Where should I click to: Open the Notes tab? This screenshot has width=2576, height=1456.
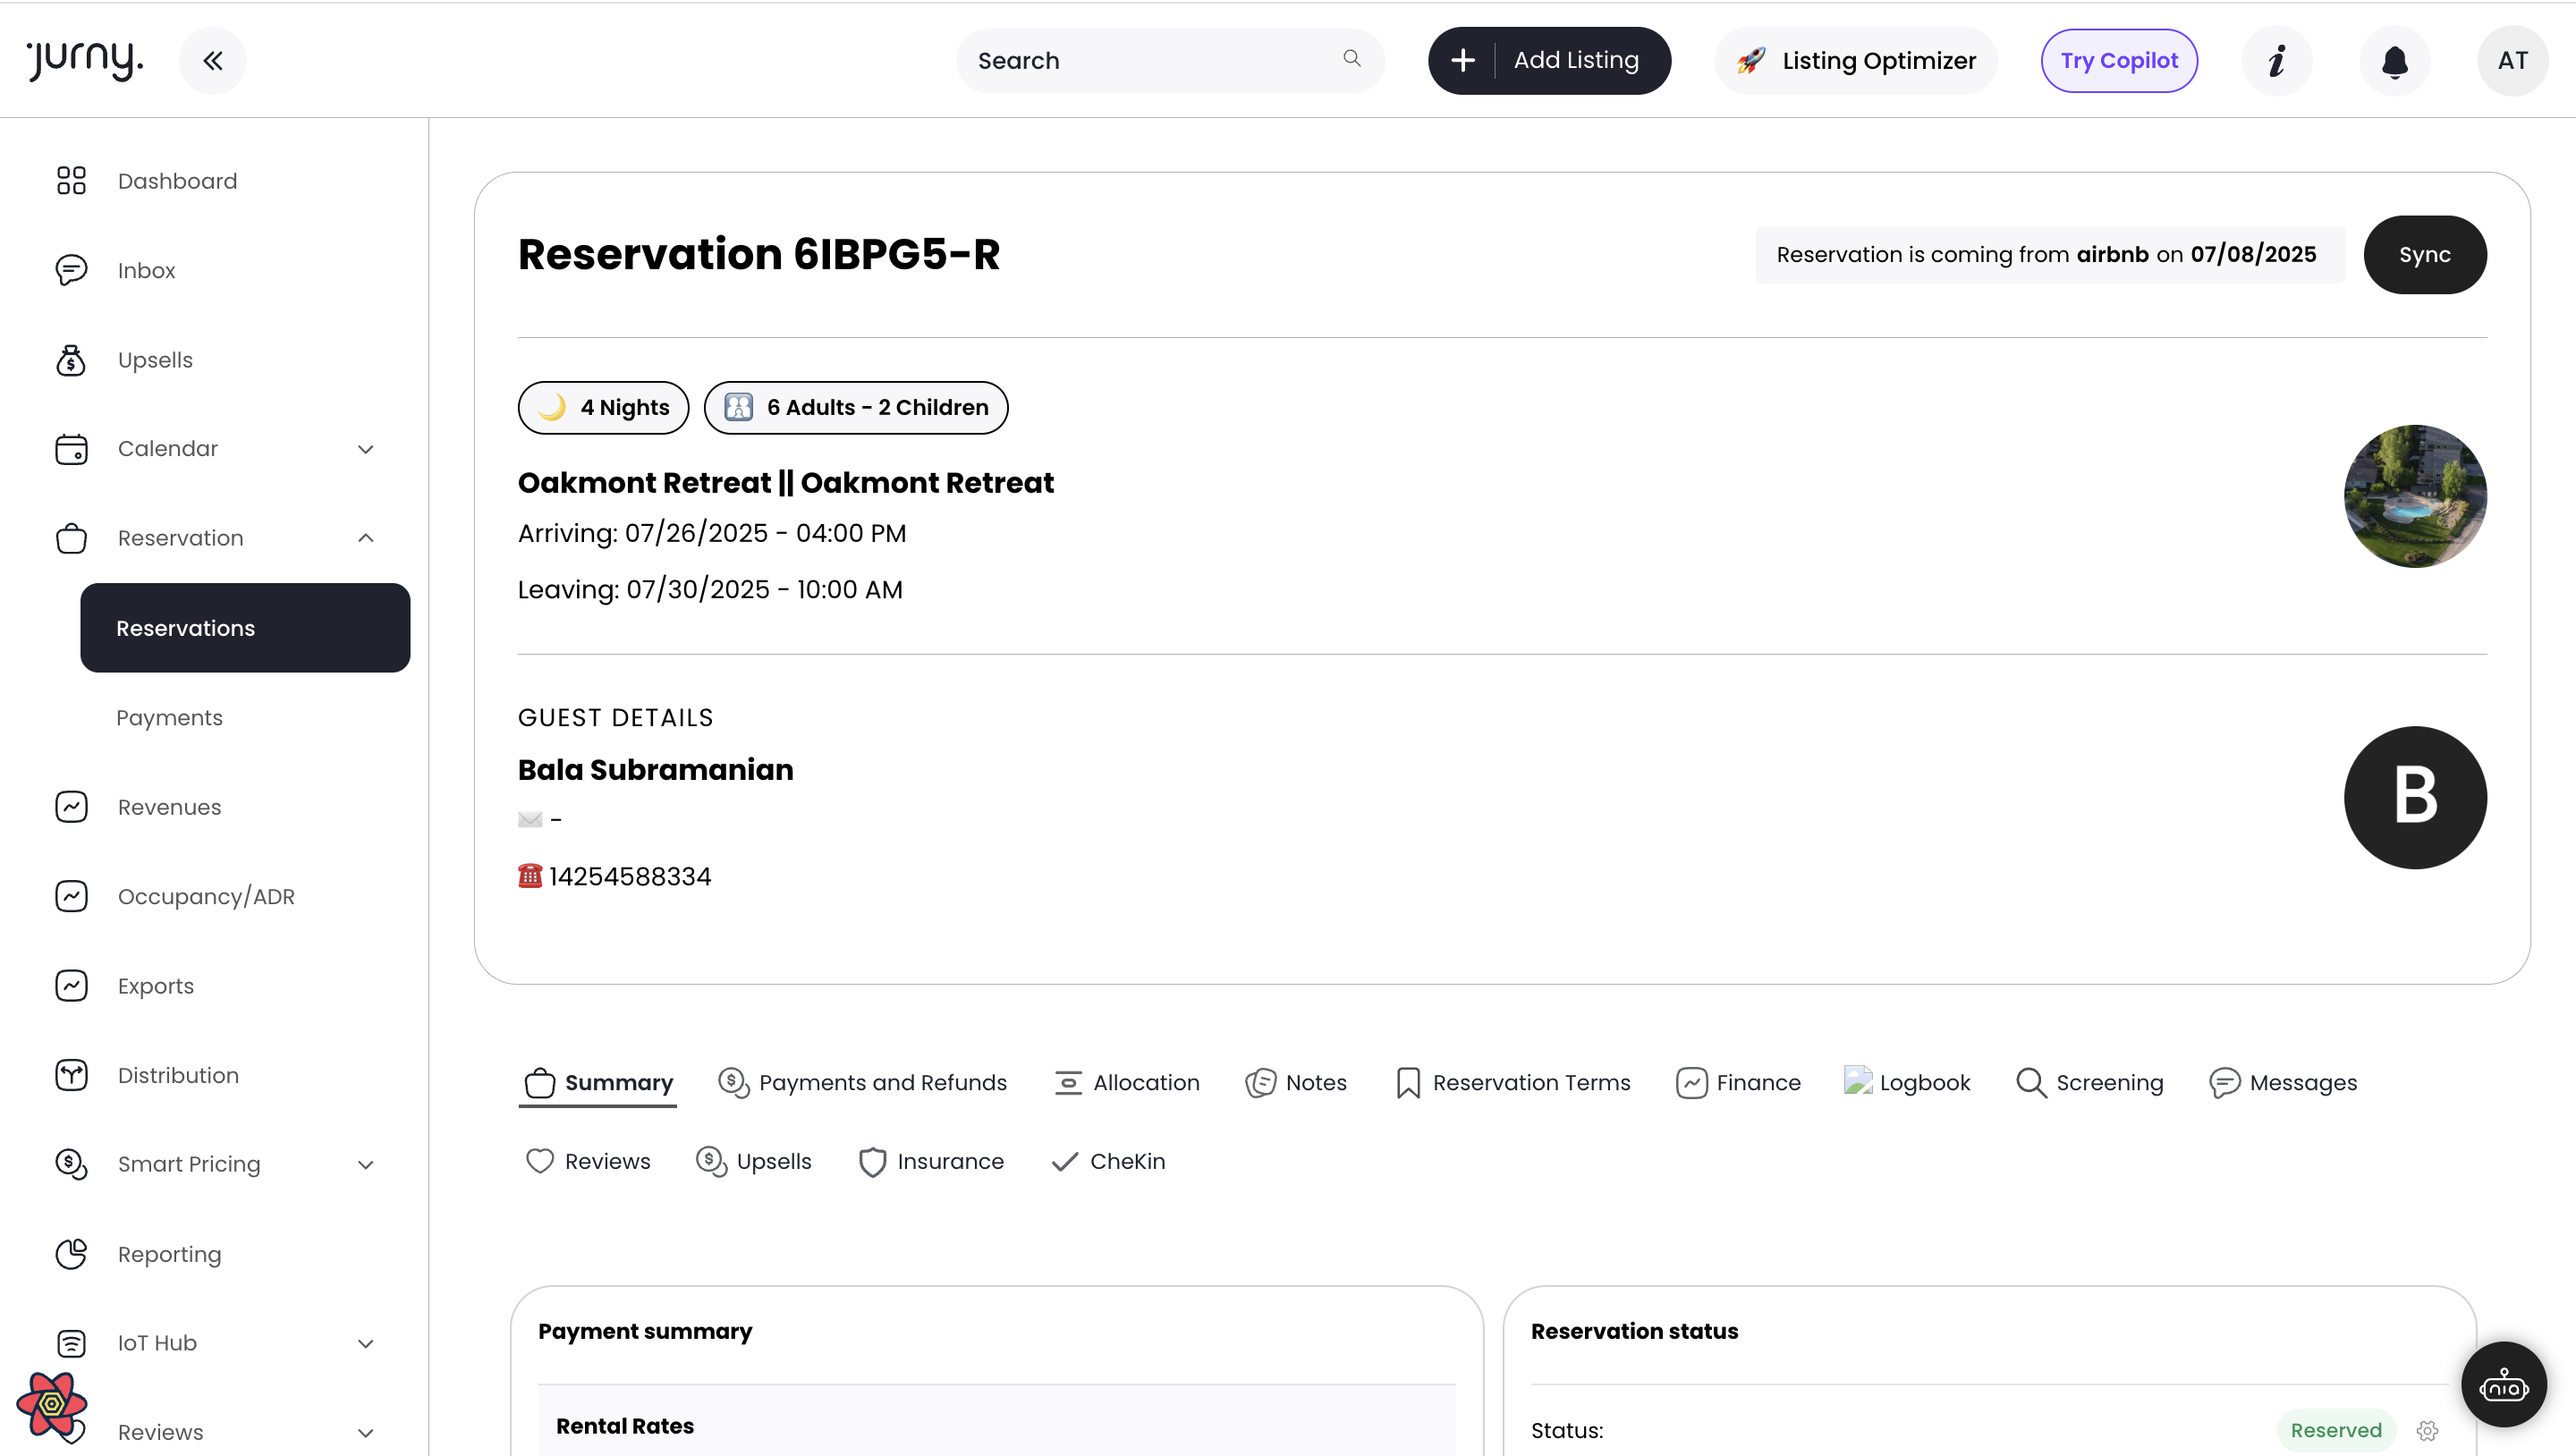pyautogui.click(x=1296, y=1082)
